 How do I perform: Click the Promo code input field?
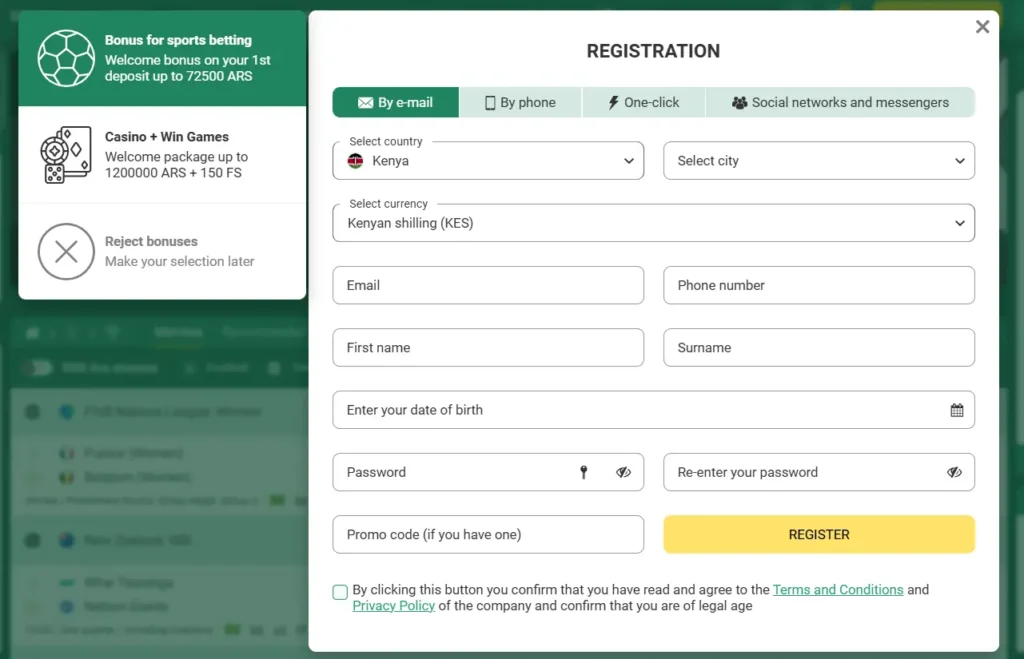[488, 534]
